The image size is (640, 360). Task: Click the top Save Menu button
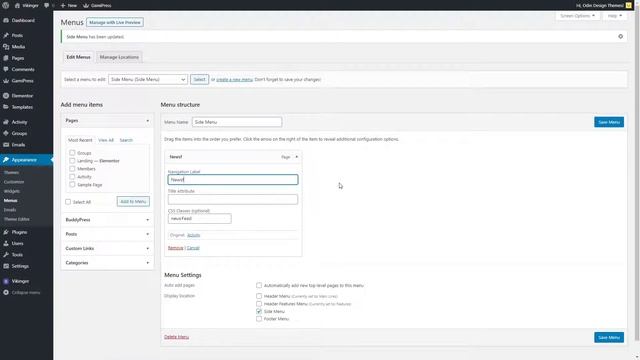coord(609,122)
